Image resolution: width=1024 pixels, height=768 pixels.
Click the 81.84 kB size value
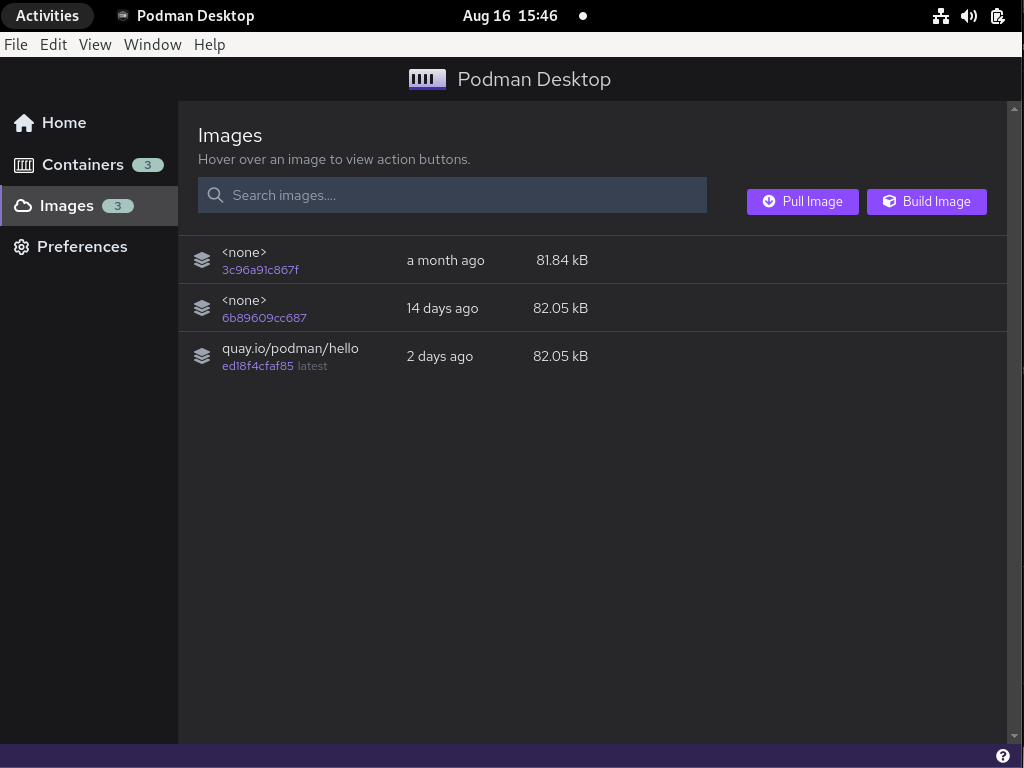click(562, 260)
